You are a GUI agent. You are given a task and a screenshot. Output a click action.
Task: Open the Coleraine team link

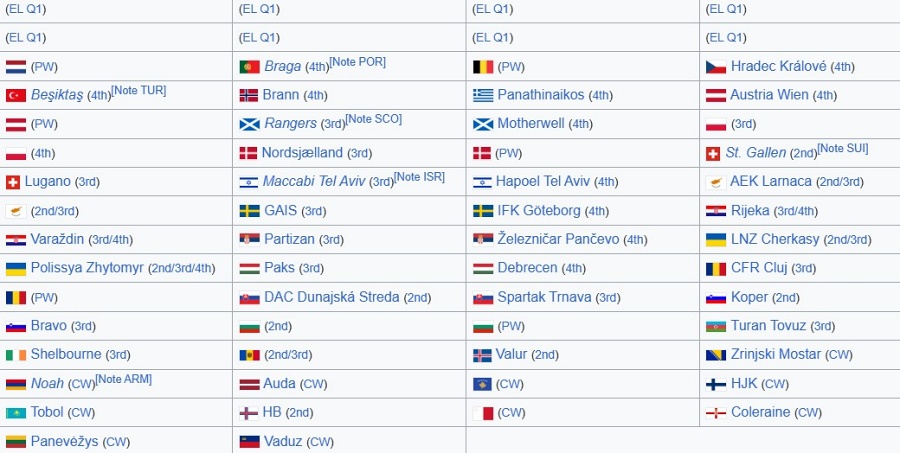761,412
